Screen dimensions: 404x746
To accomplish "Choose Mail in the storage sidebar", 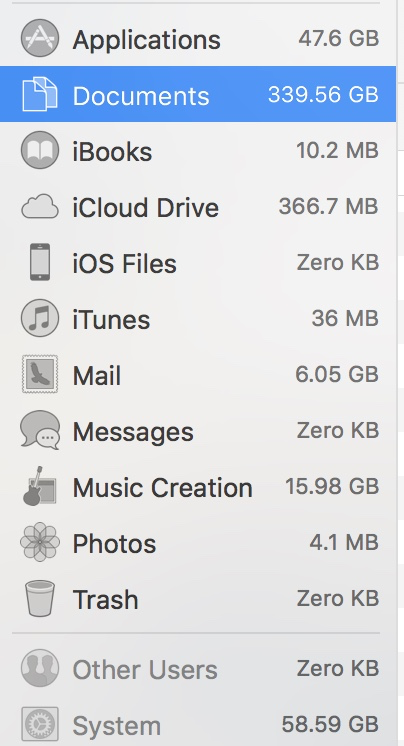I will [198, 374].
